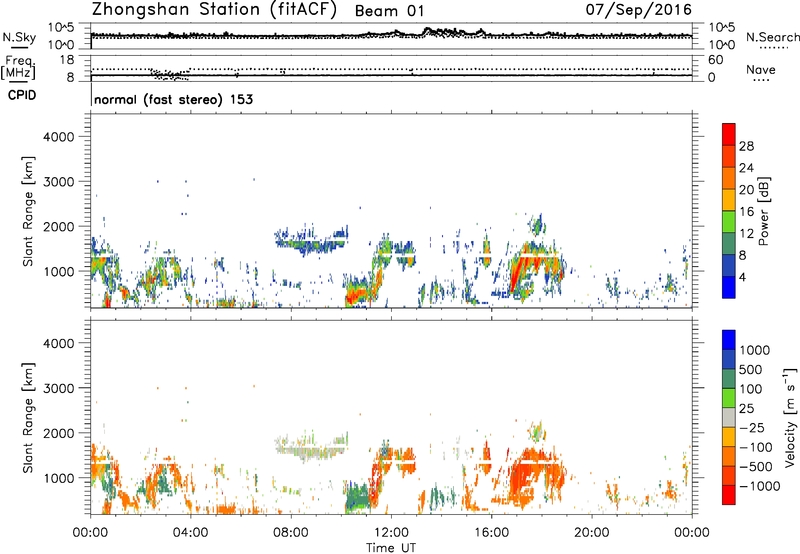The image size is (800, 554).
Task: Click '-25' on the Velocity colorbar
Action: click(x=752, y=428)
